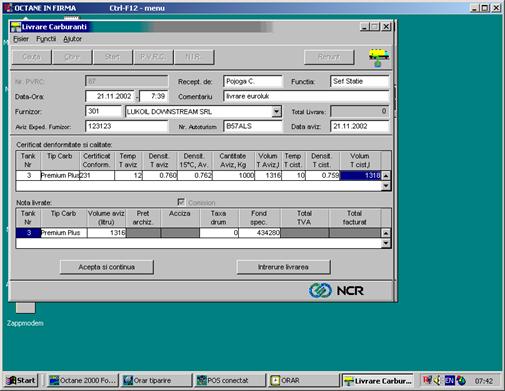The height and width of the screenshot is (391, 505).
Task: Click the Windows Start button
Action: tap(21, 380)
